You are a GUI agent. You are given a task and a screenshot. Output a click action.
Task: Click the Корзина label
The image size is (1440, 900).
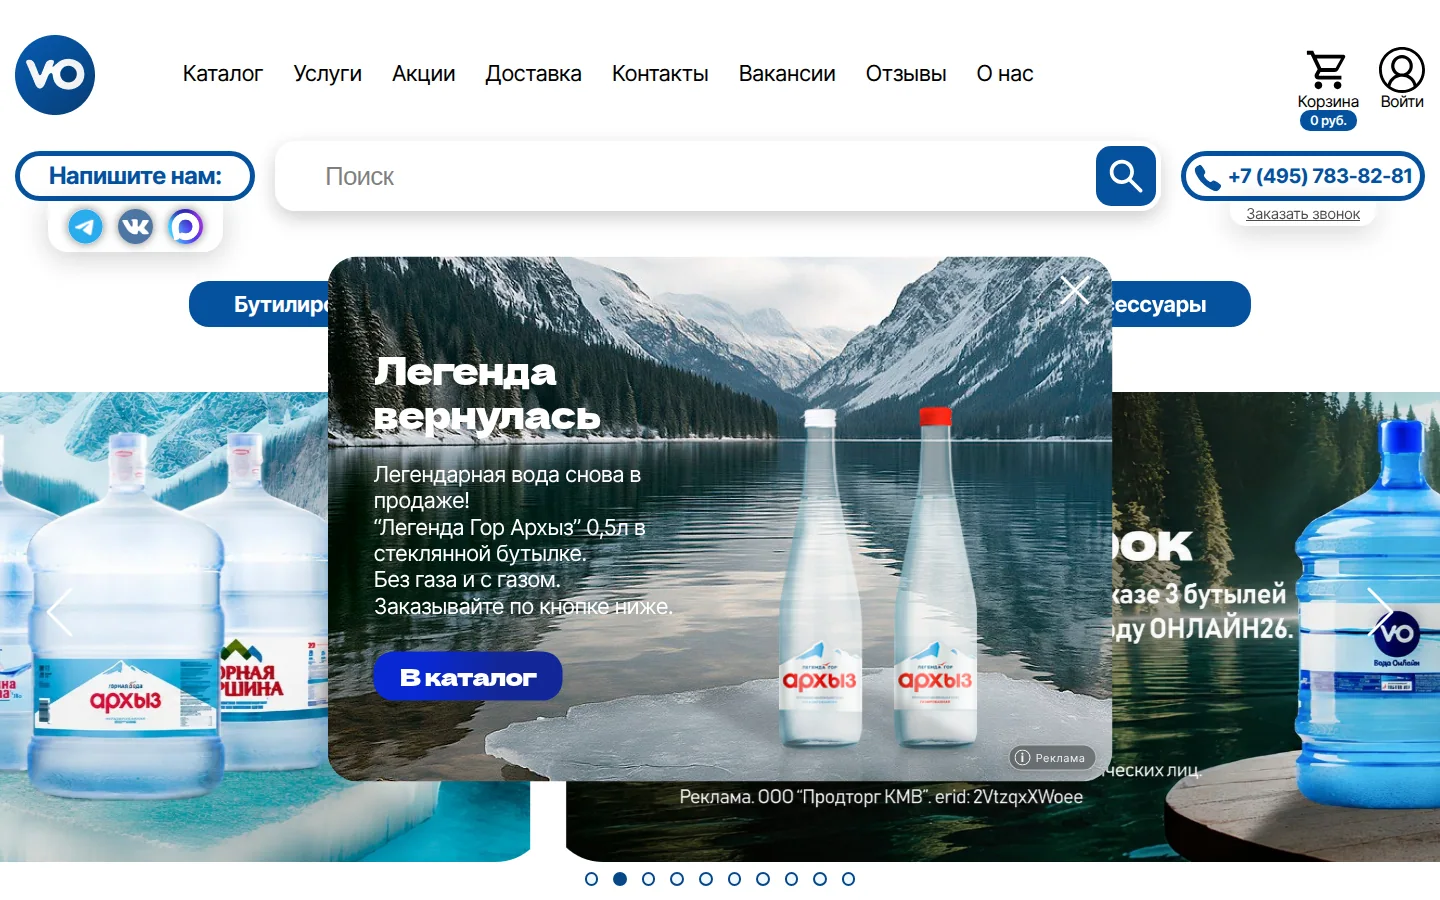[1328, 101]
